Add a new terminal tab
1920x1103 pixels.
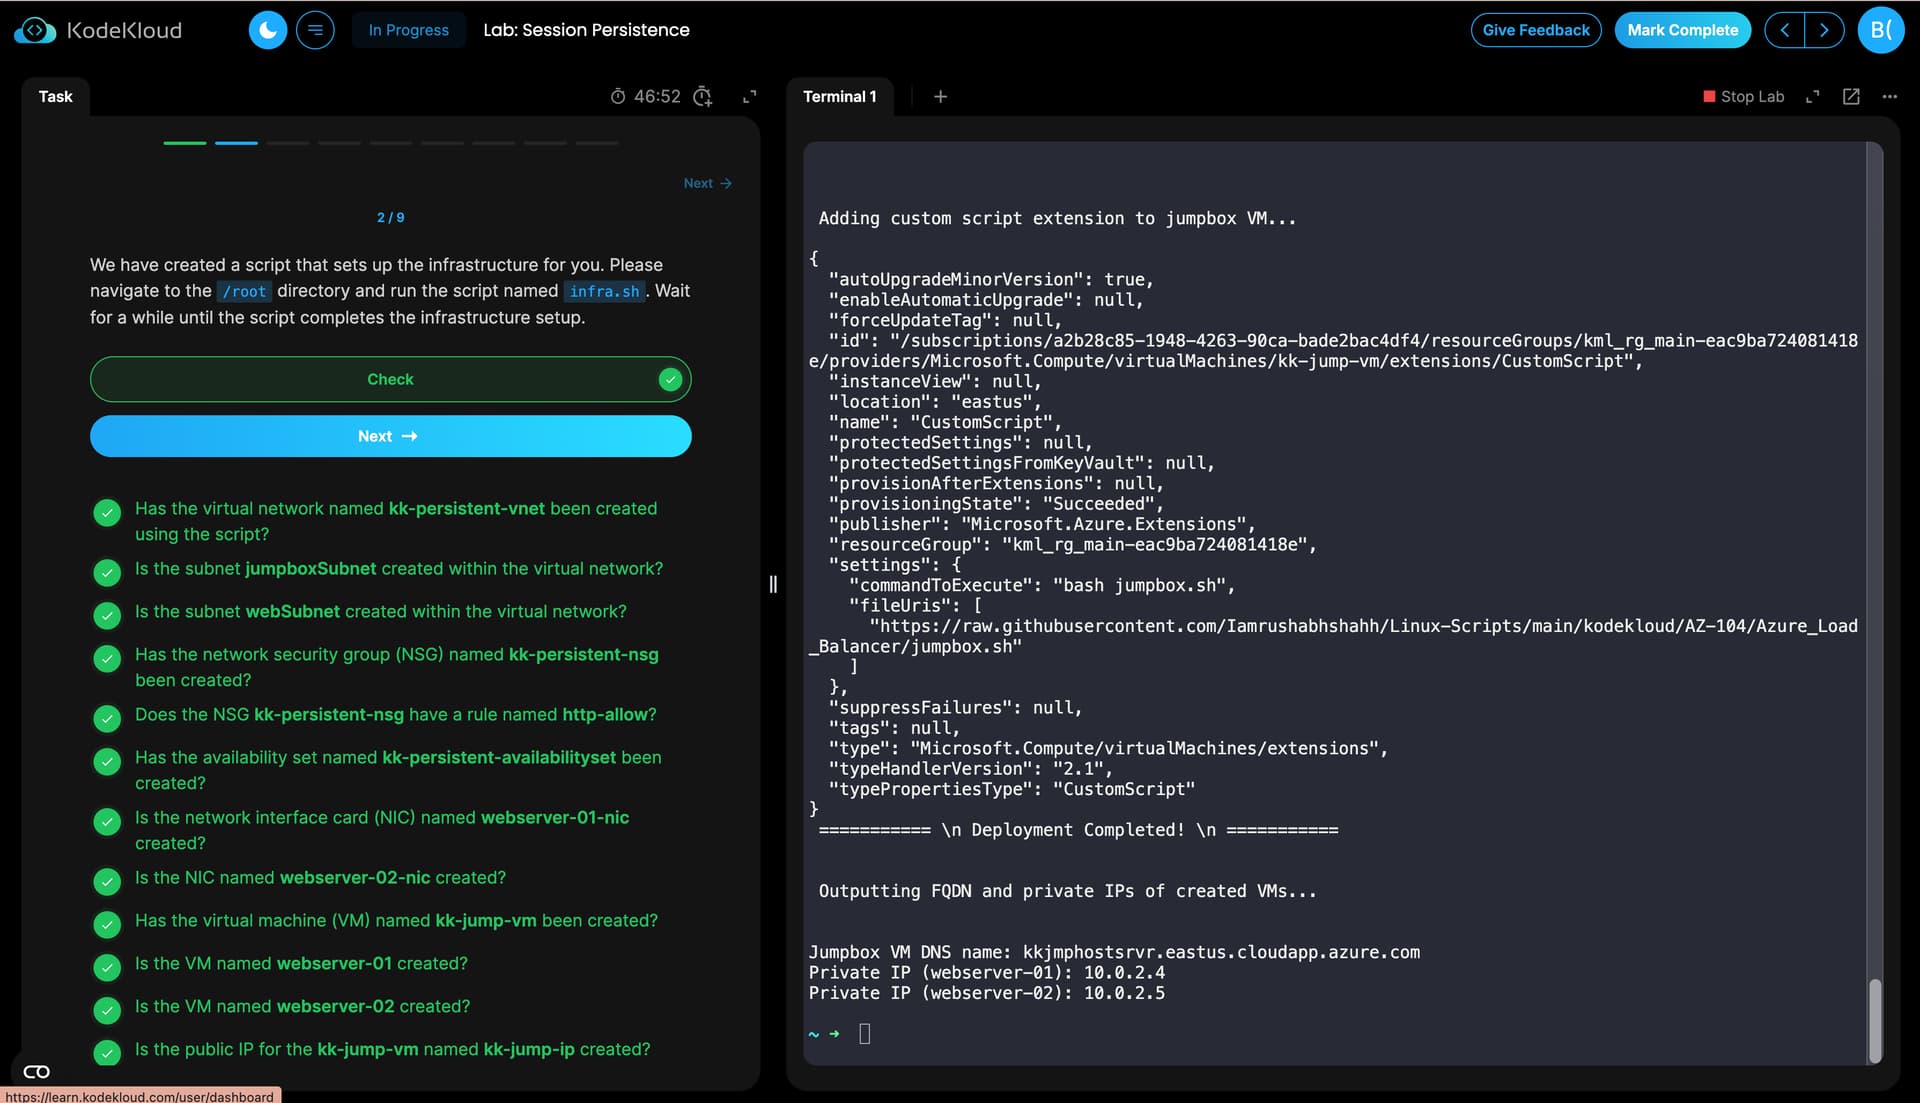pyautogui.click(x=940, y=97)
